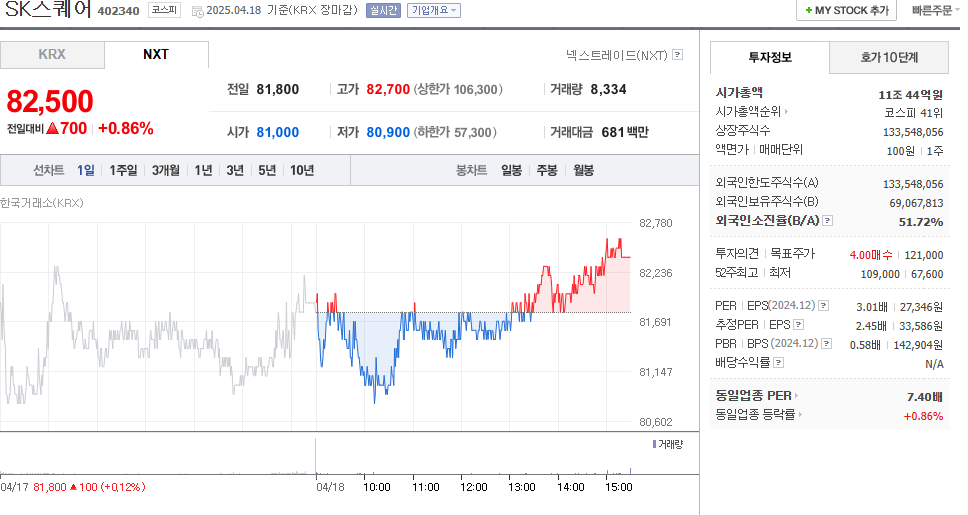Click calendar icon before the 2025.04.18 date
Screen dimensions: 968x515
198,11
